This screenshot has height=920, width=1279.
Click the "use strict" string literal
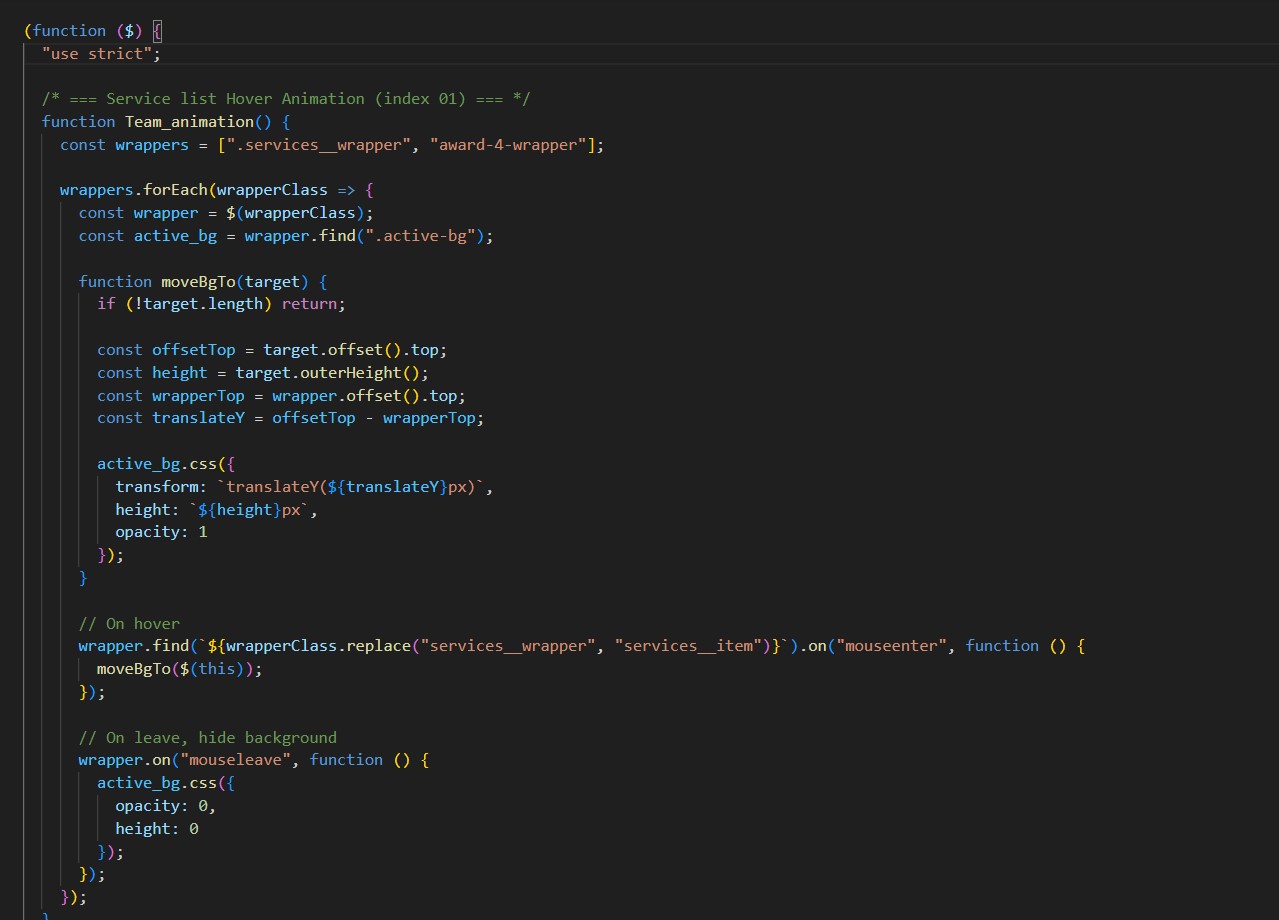point(100,54)
